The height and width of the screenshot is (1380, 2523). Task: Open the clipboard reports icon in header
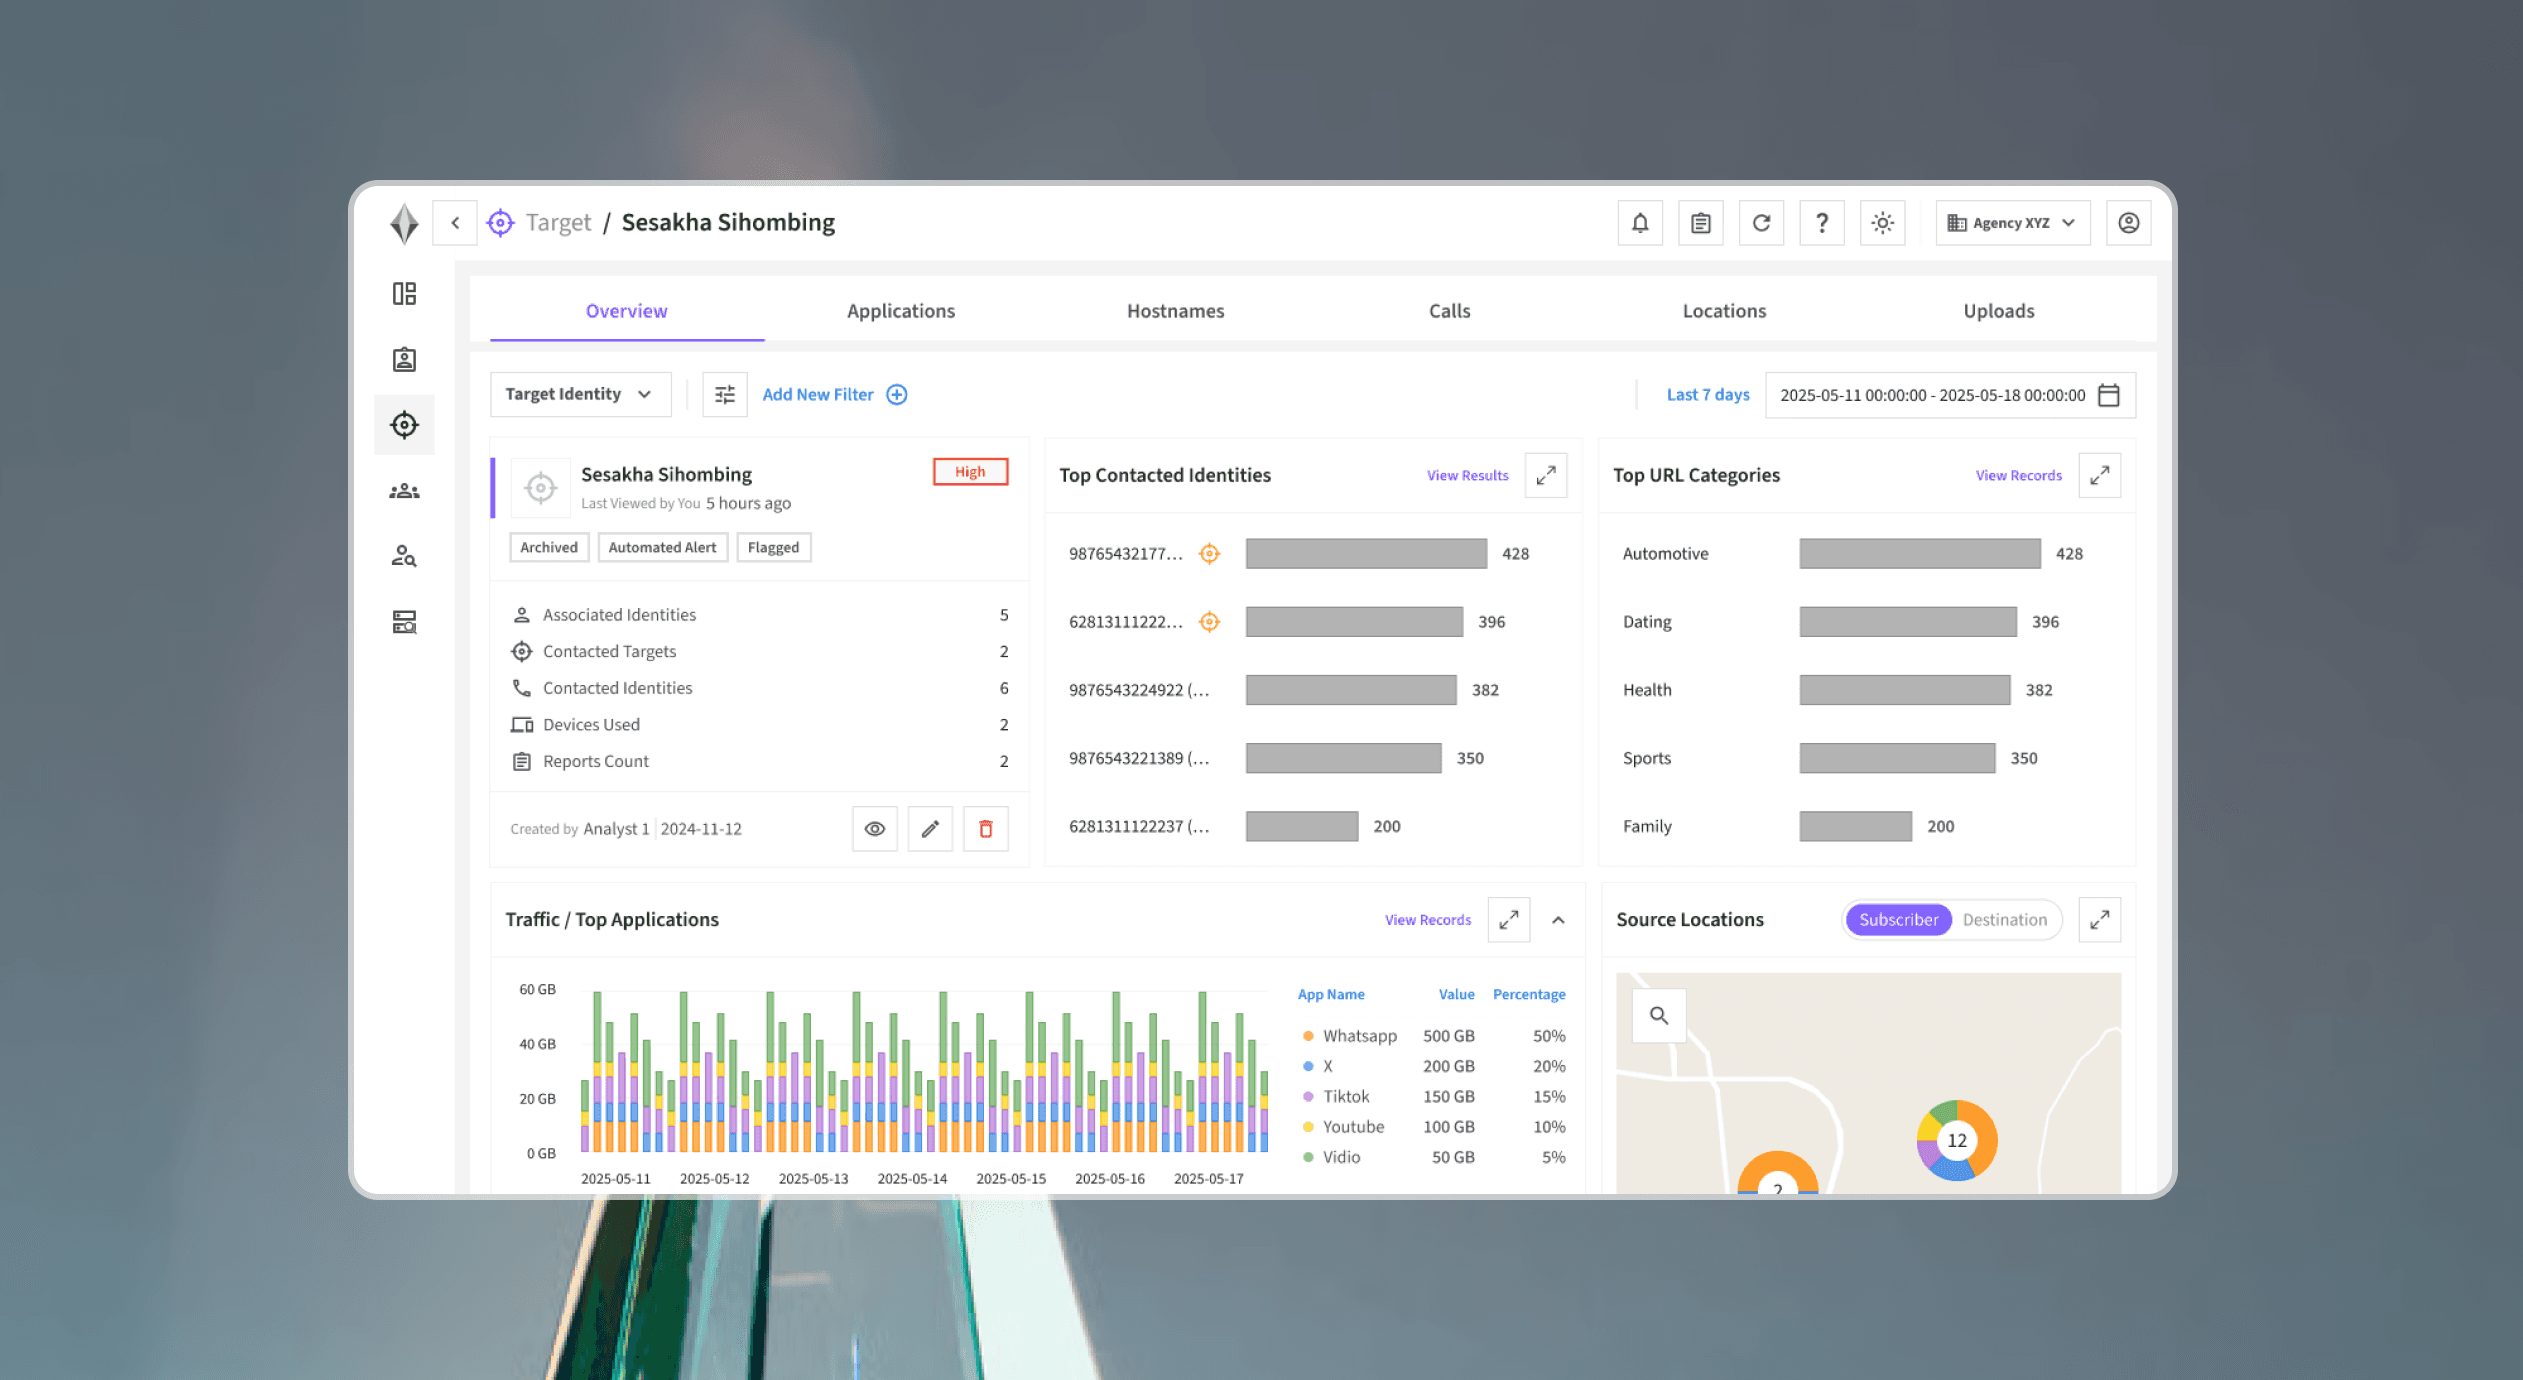[1701, 223]
